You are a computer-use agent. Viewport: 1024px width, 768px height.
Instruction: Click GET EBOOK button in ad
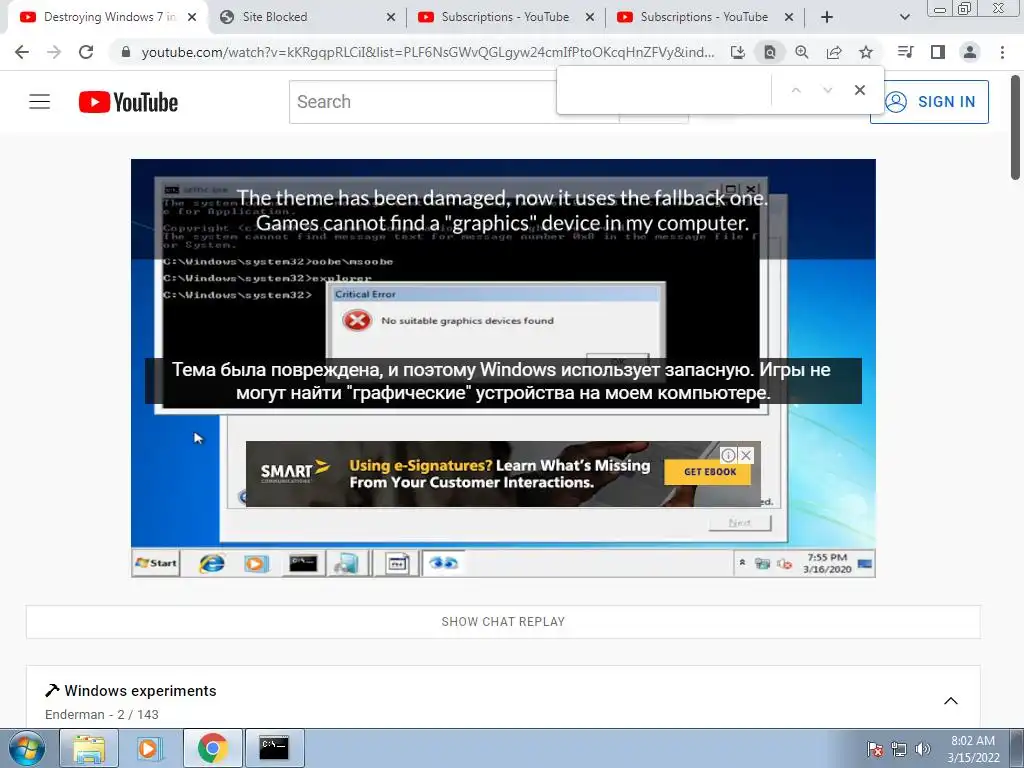point(710,472)
